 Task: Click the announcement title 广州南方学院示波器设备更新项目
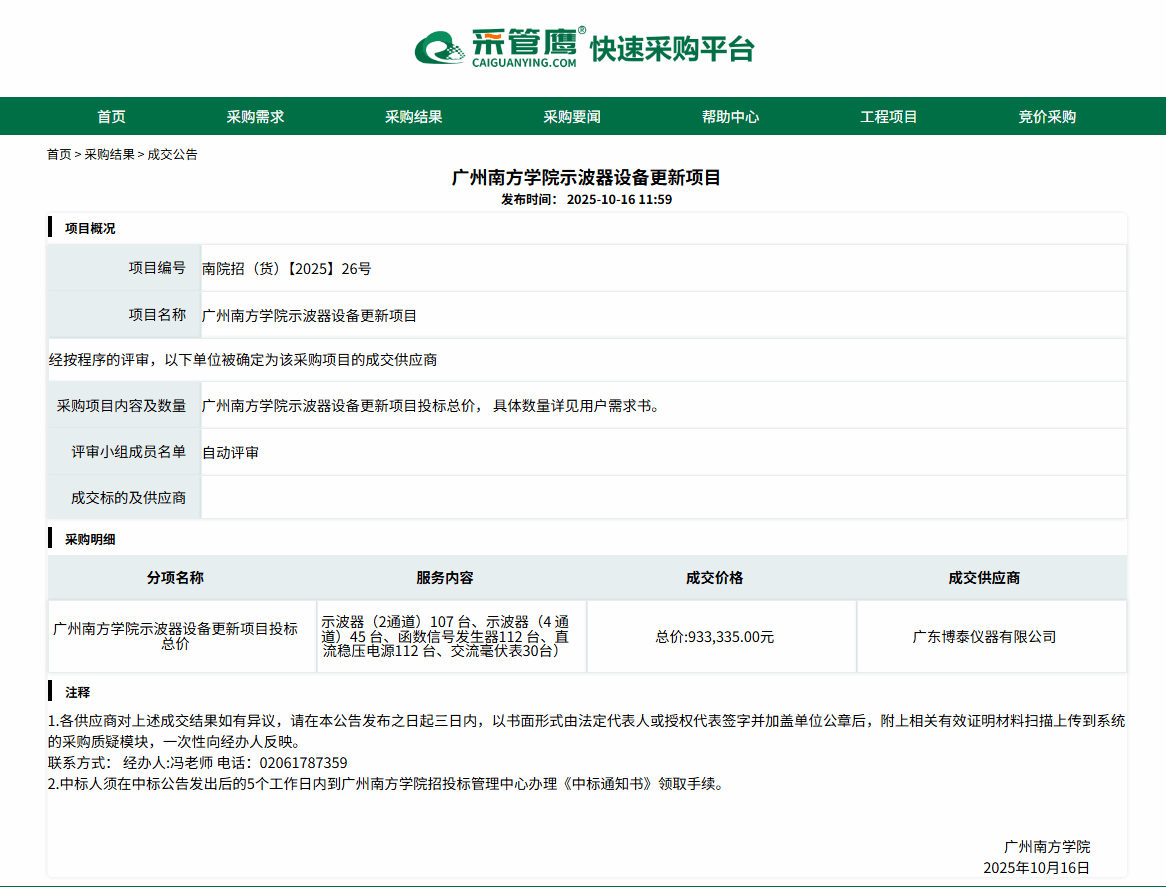[x=586, y=178]
